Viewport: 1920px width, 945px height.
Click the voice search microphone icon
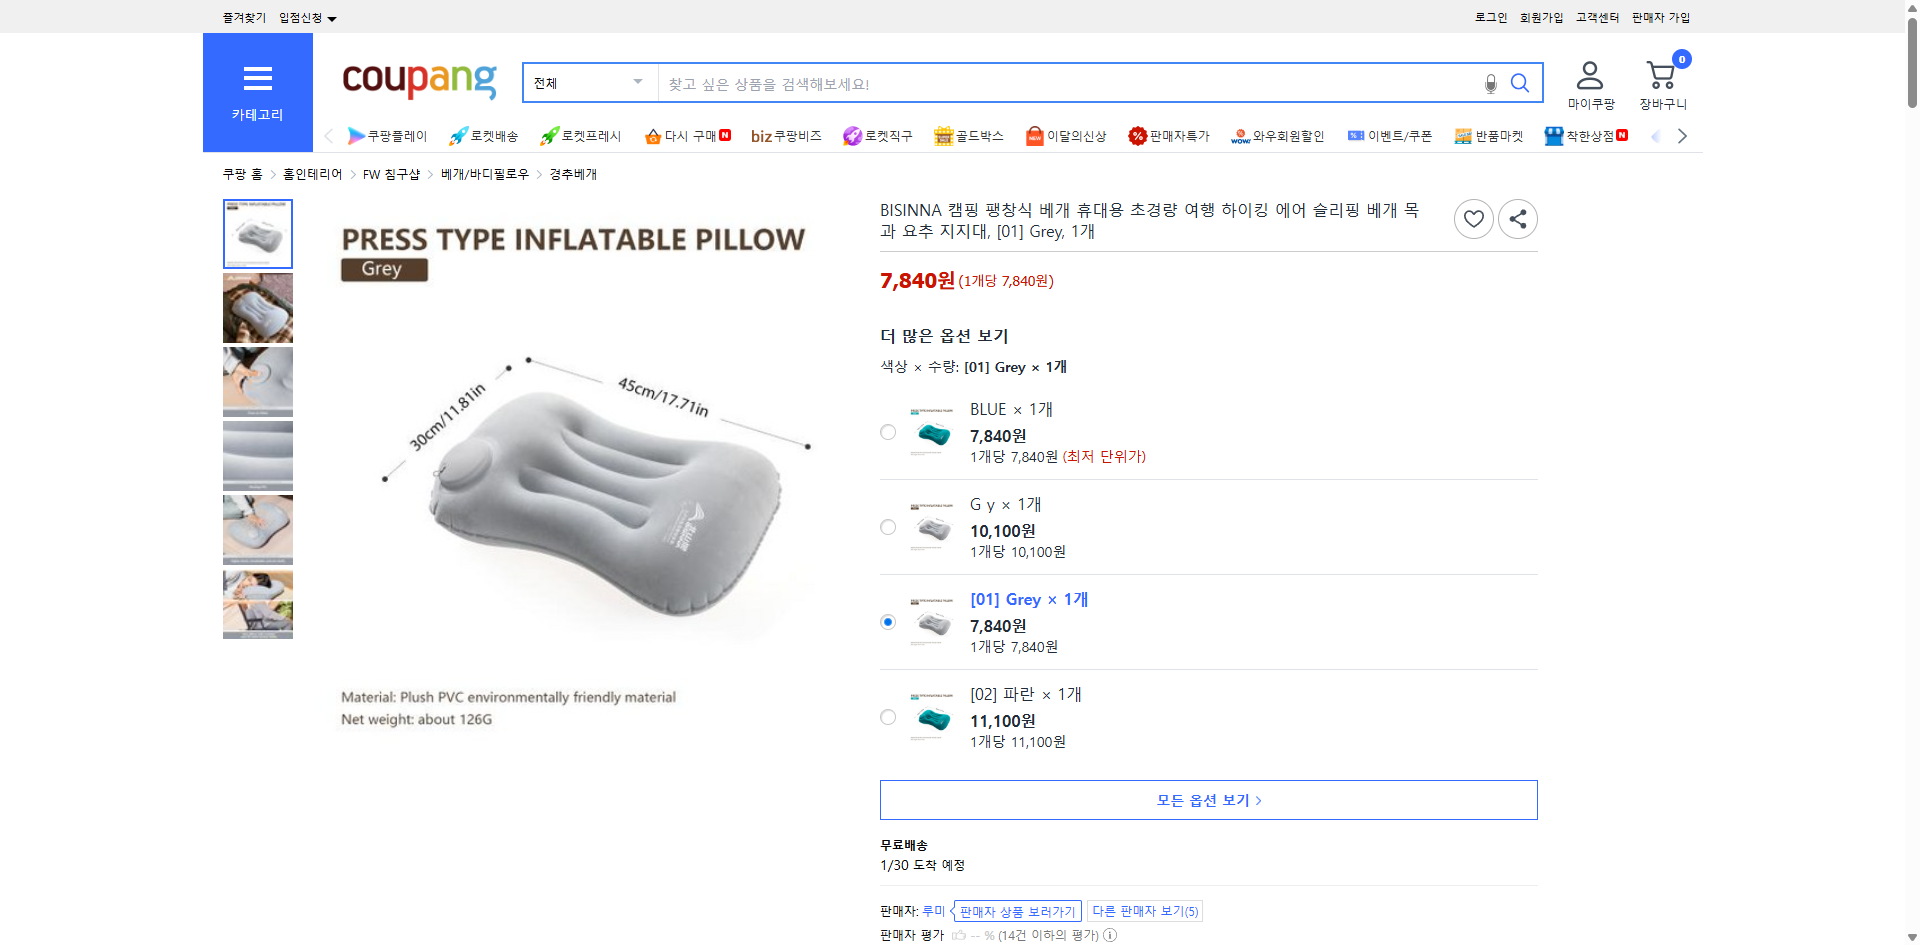(x=1490, y=83)
